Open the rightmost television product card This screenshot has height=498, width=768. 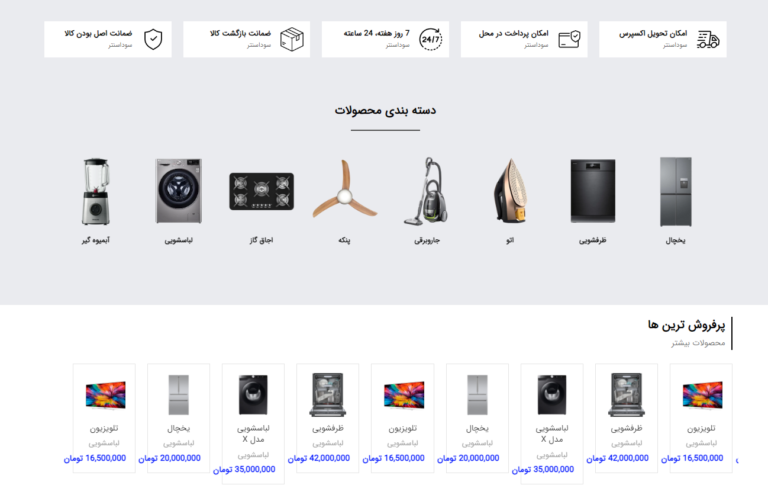[x=701, y=418]
